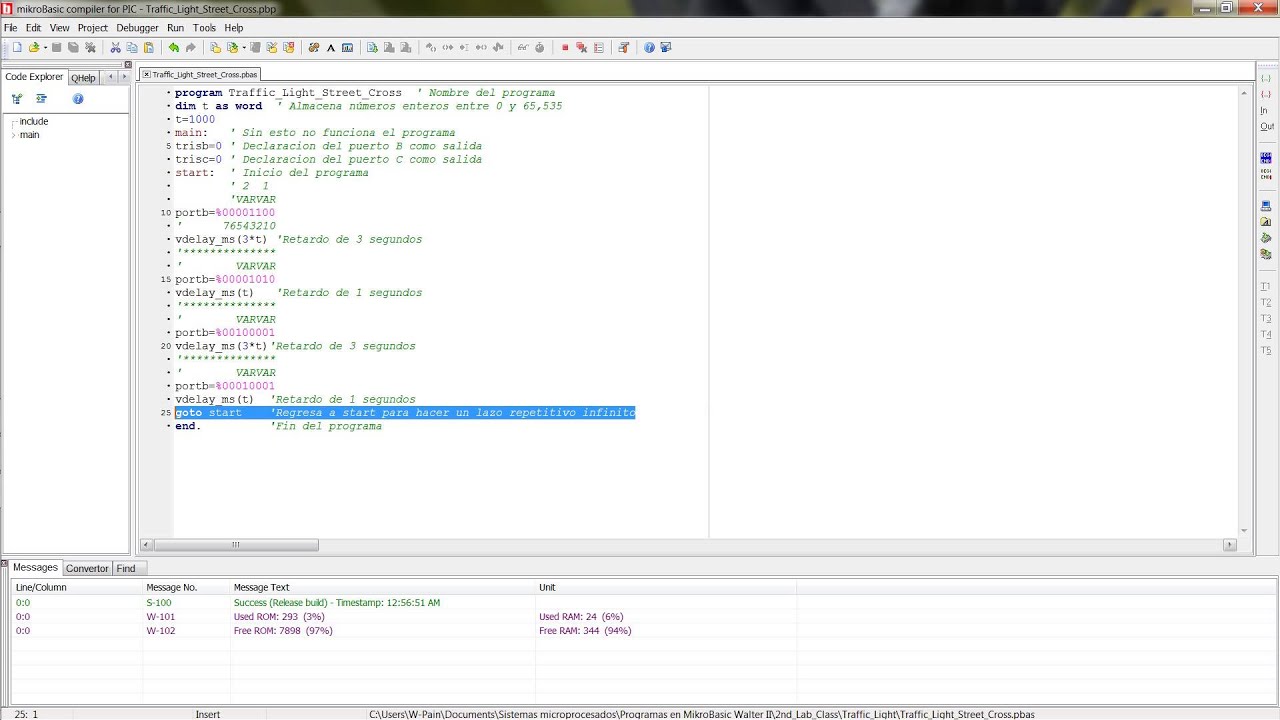Click the font 'A' toolbar icon
Viewport: 1280px width, 720px height.
pyautogui.click(x=330, y=47)
